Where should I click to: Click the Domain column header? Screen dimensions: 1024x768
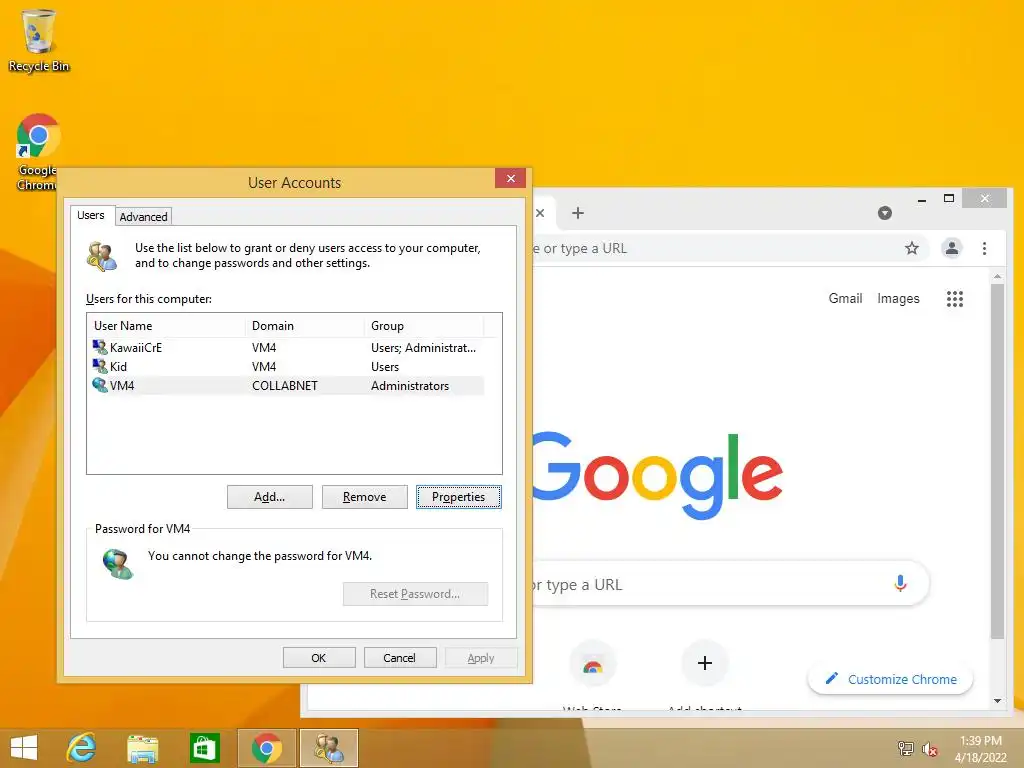(x=304, y=325)
